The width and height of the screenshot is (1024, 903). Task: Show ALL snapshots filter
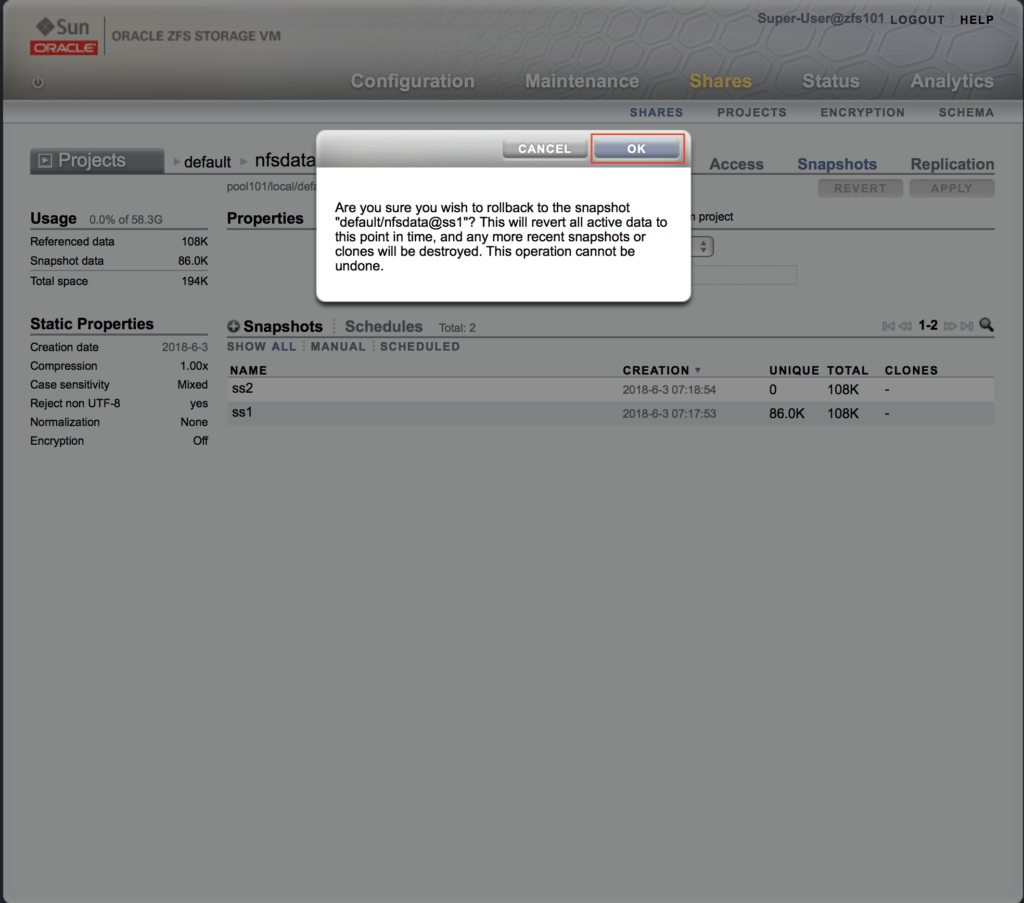tap(284, 347)
